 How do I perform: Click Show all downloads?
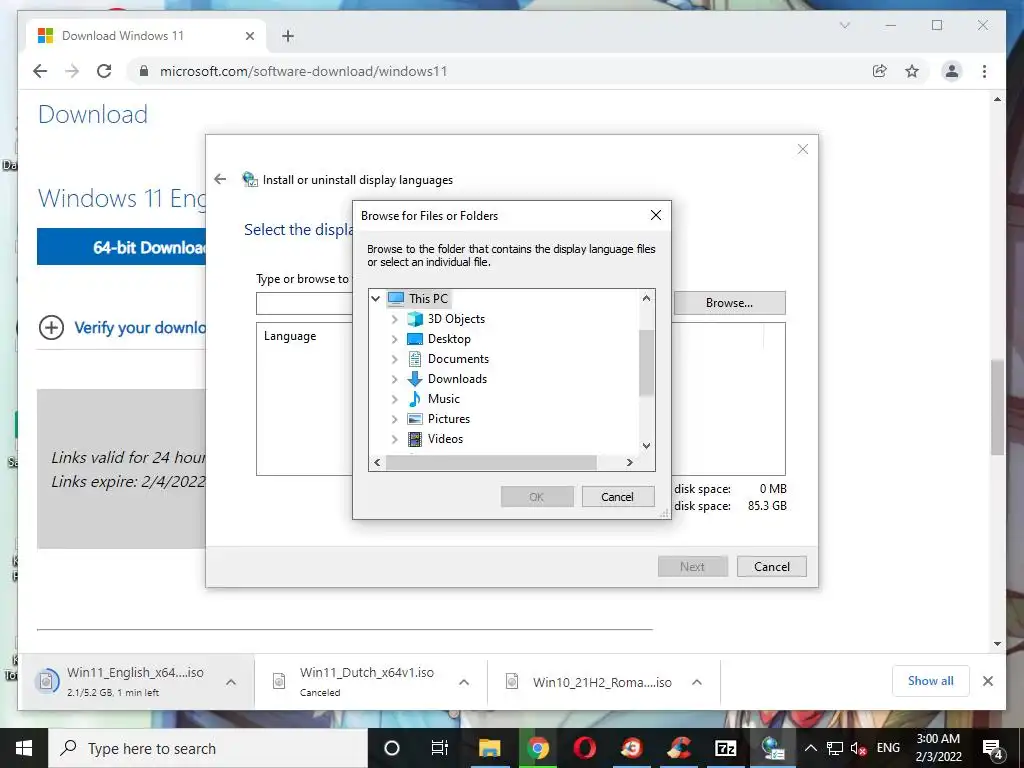click(x=930, y=681)
